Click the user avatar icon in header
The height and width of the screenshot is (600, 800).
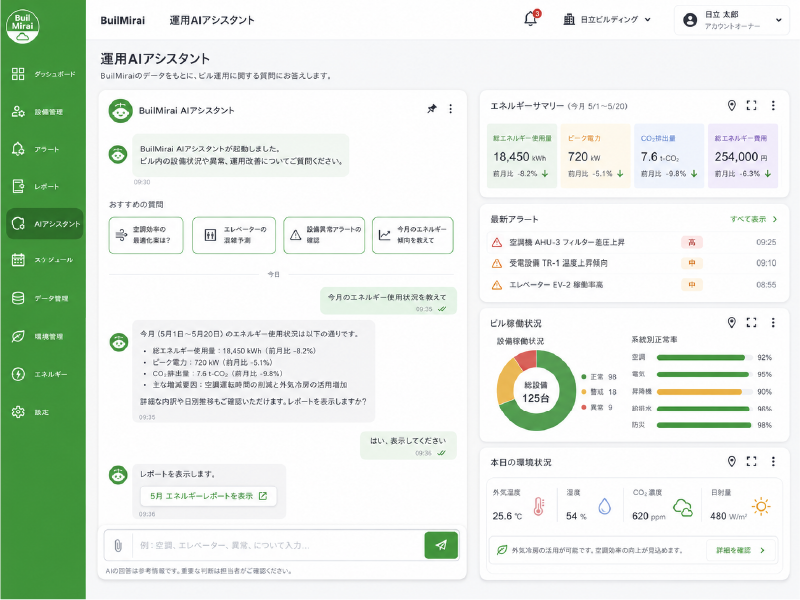coord(690,20)
